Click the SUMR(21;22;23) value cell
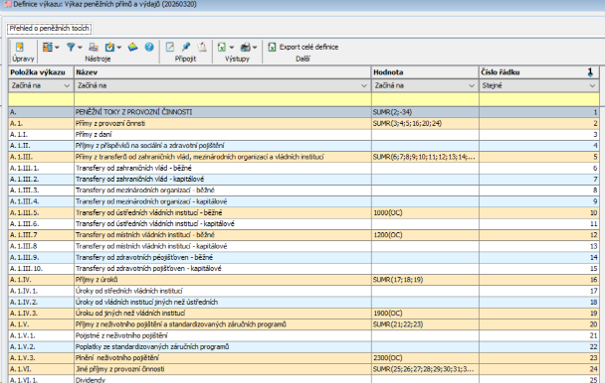Image resolution: width=605 pixels, height=383 pixels. [x=425, y=324]
